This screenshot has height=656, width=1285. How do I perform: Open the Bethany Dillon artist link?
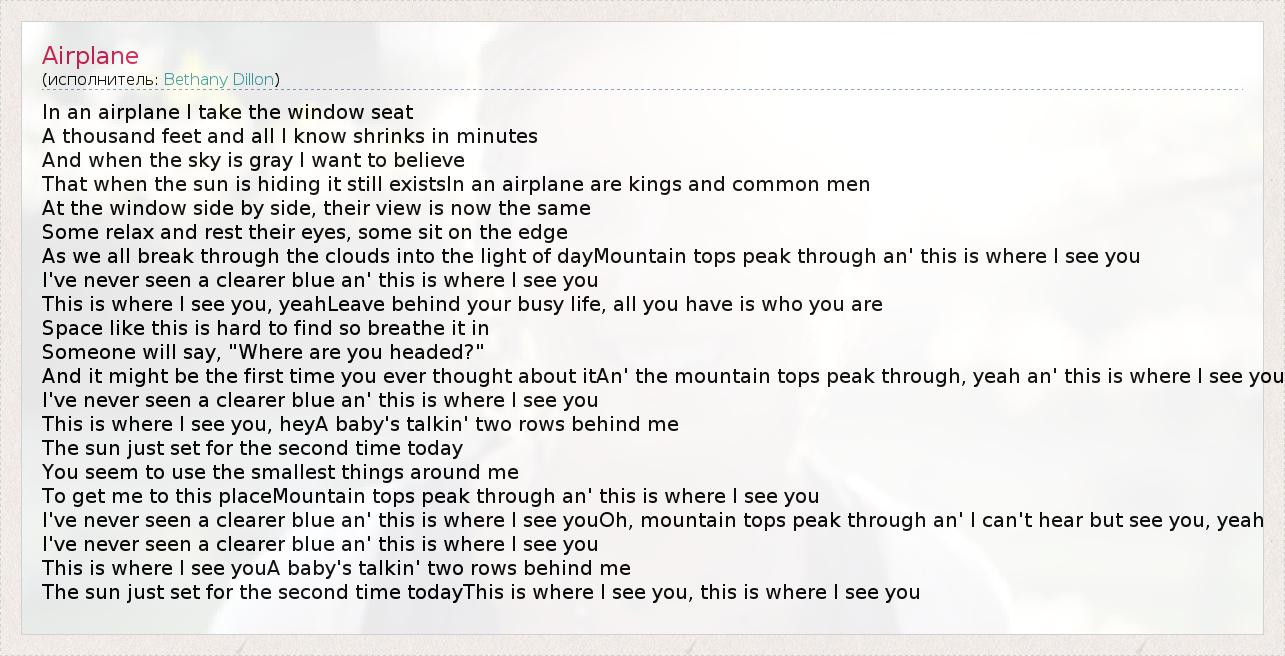(220, 79)
